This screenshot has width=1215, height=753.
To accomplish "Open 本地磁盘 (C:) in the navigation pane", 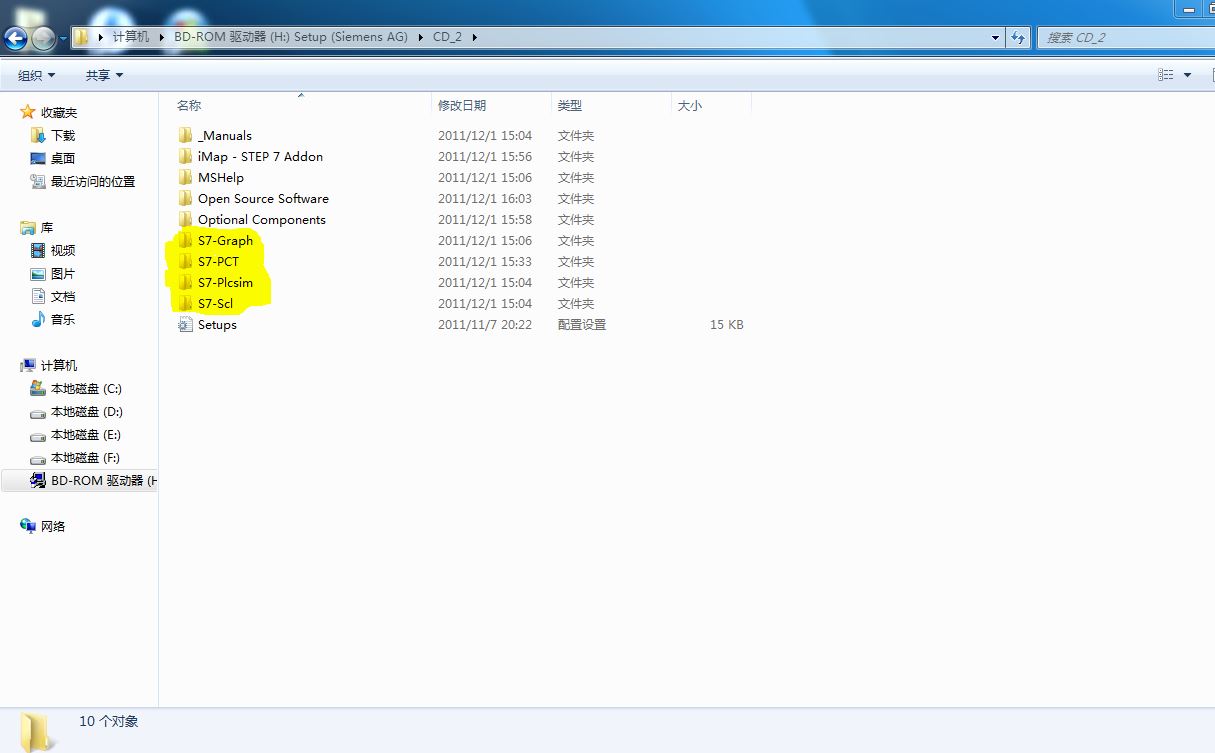I will (x=86, y=388).
